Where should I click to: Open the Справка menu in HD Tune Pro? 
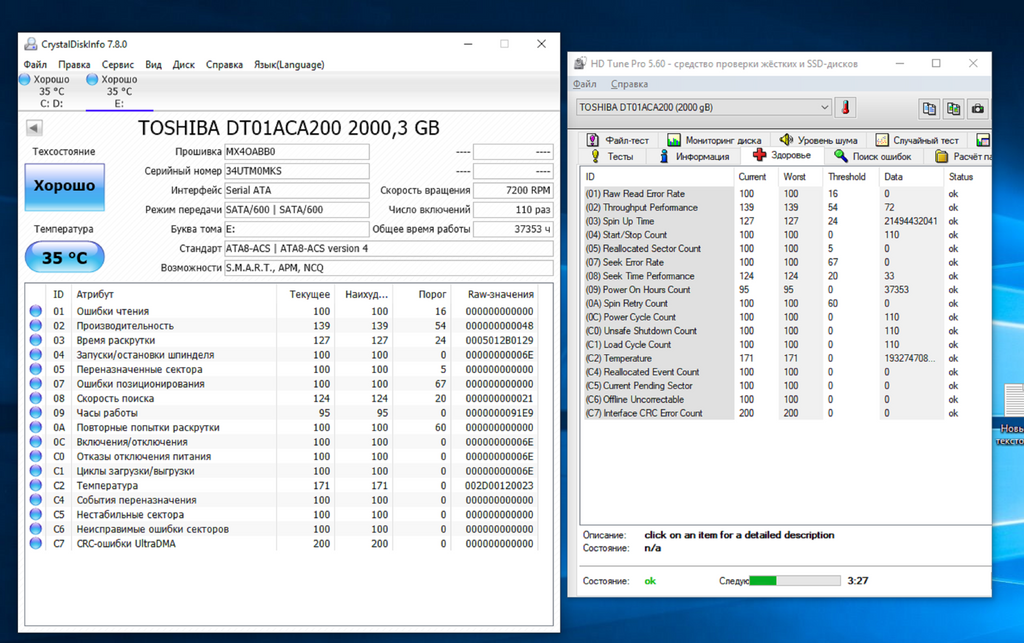(630, 84)
